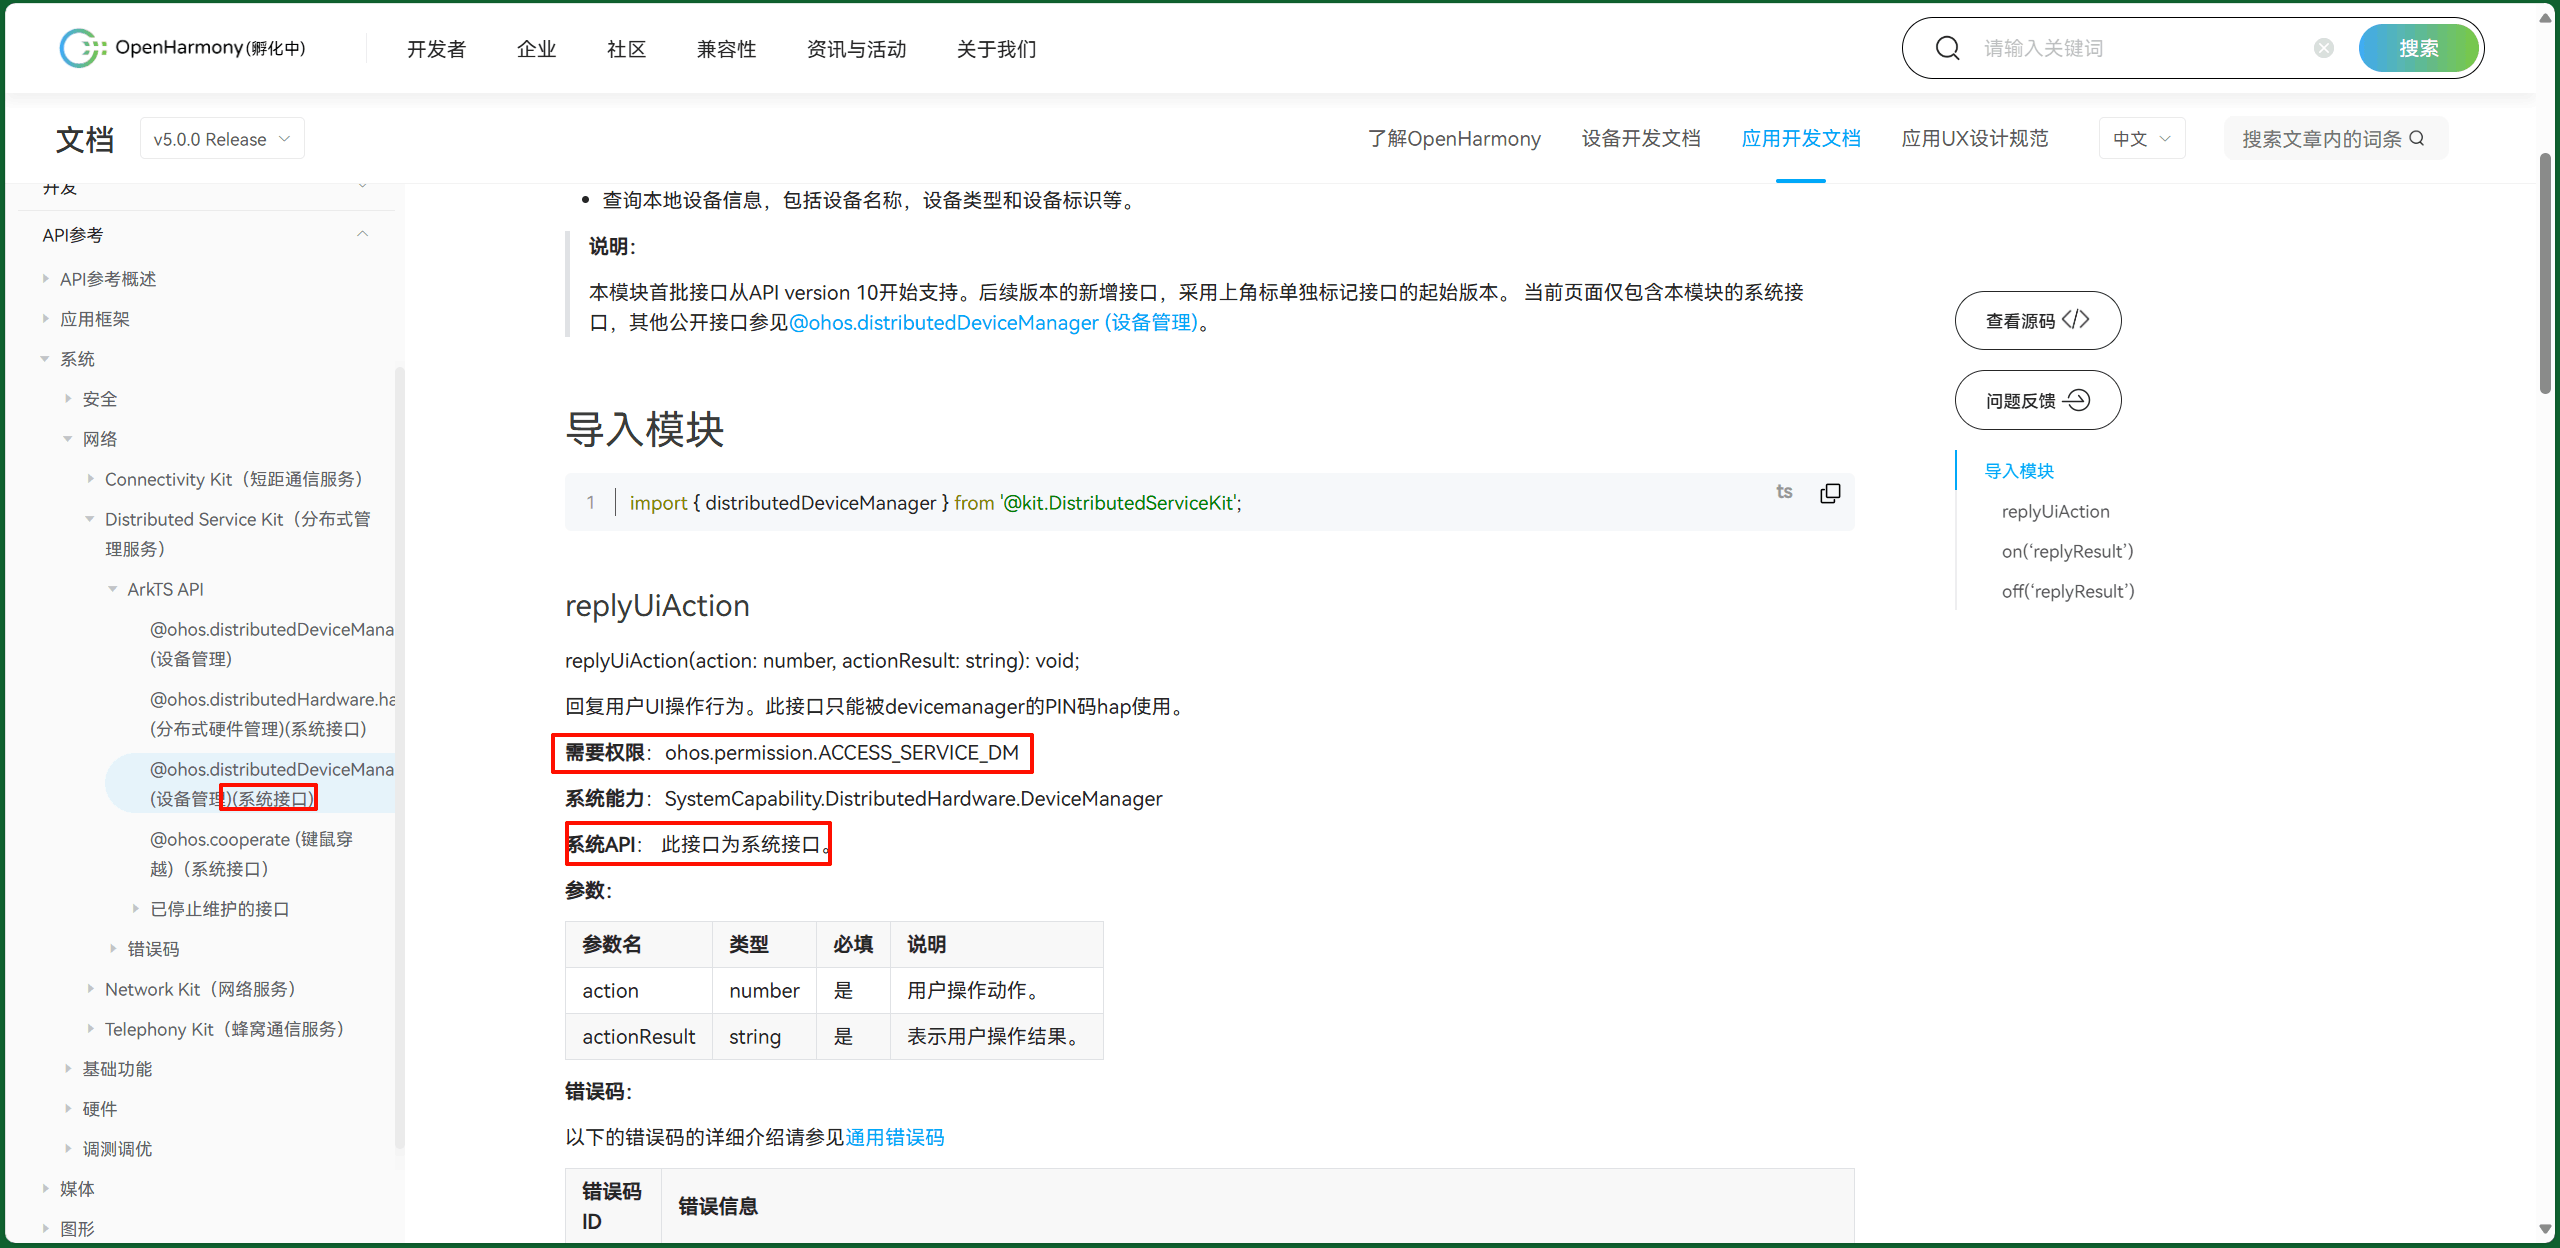The image size is (2560, 1248).
Task: Expand Connectivity Kit tree item
Action: 91,479
